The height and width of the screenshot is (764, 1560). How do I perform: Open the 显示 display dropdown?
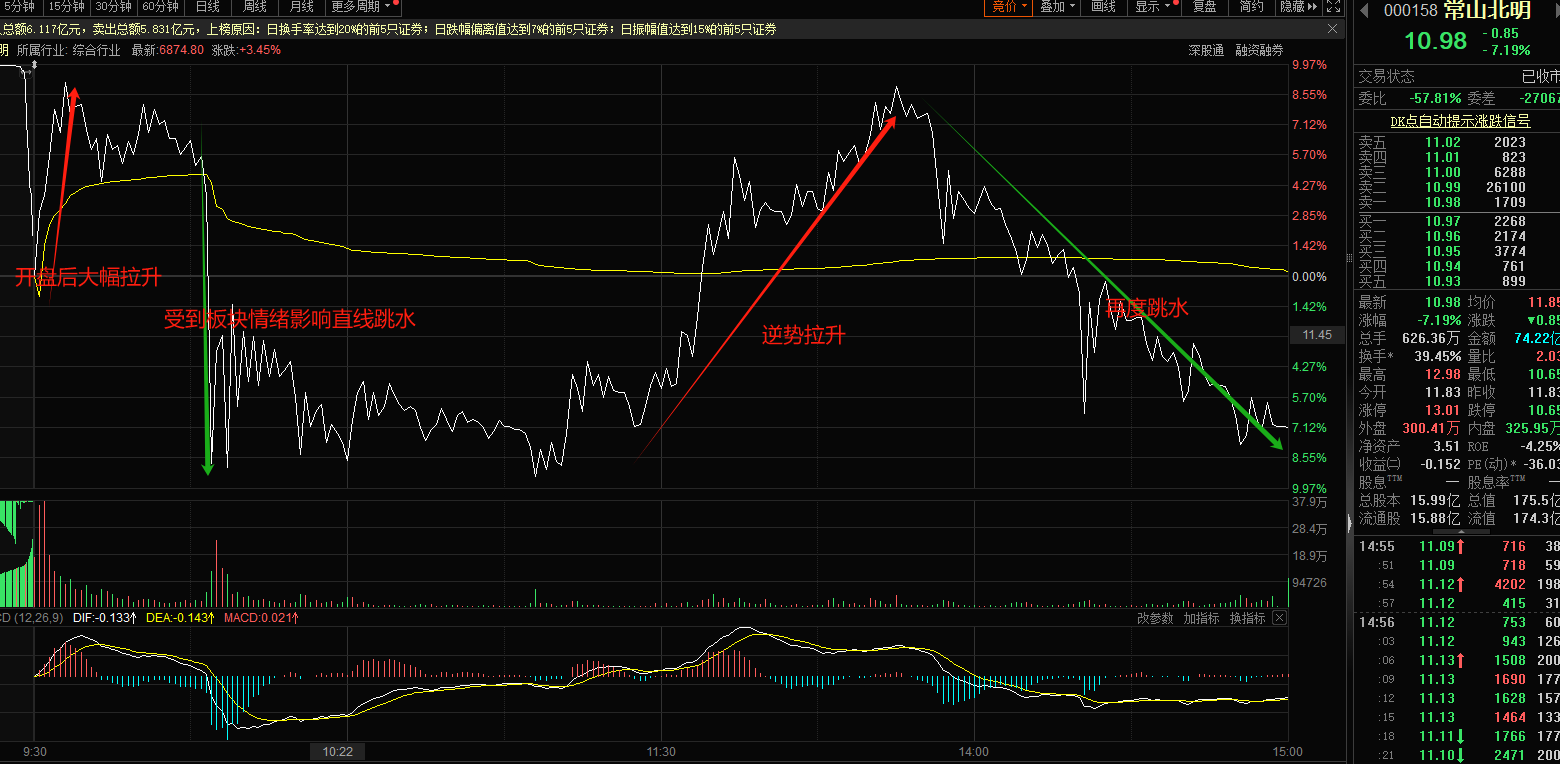(1153, 6)
